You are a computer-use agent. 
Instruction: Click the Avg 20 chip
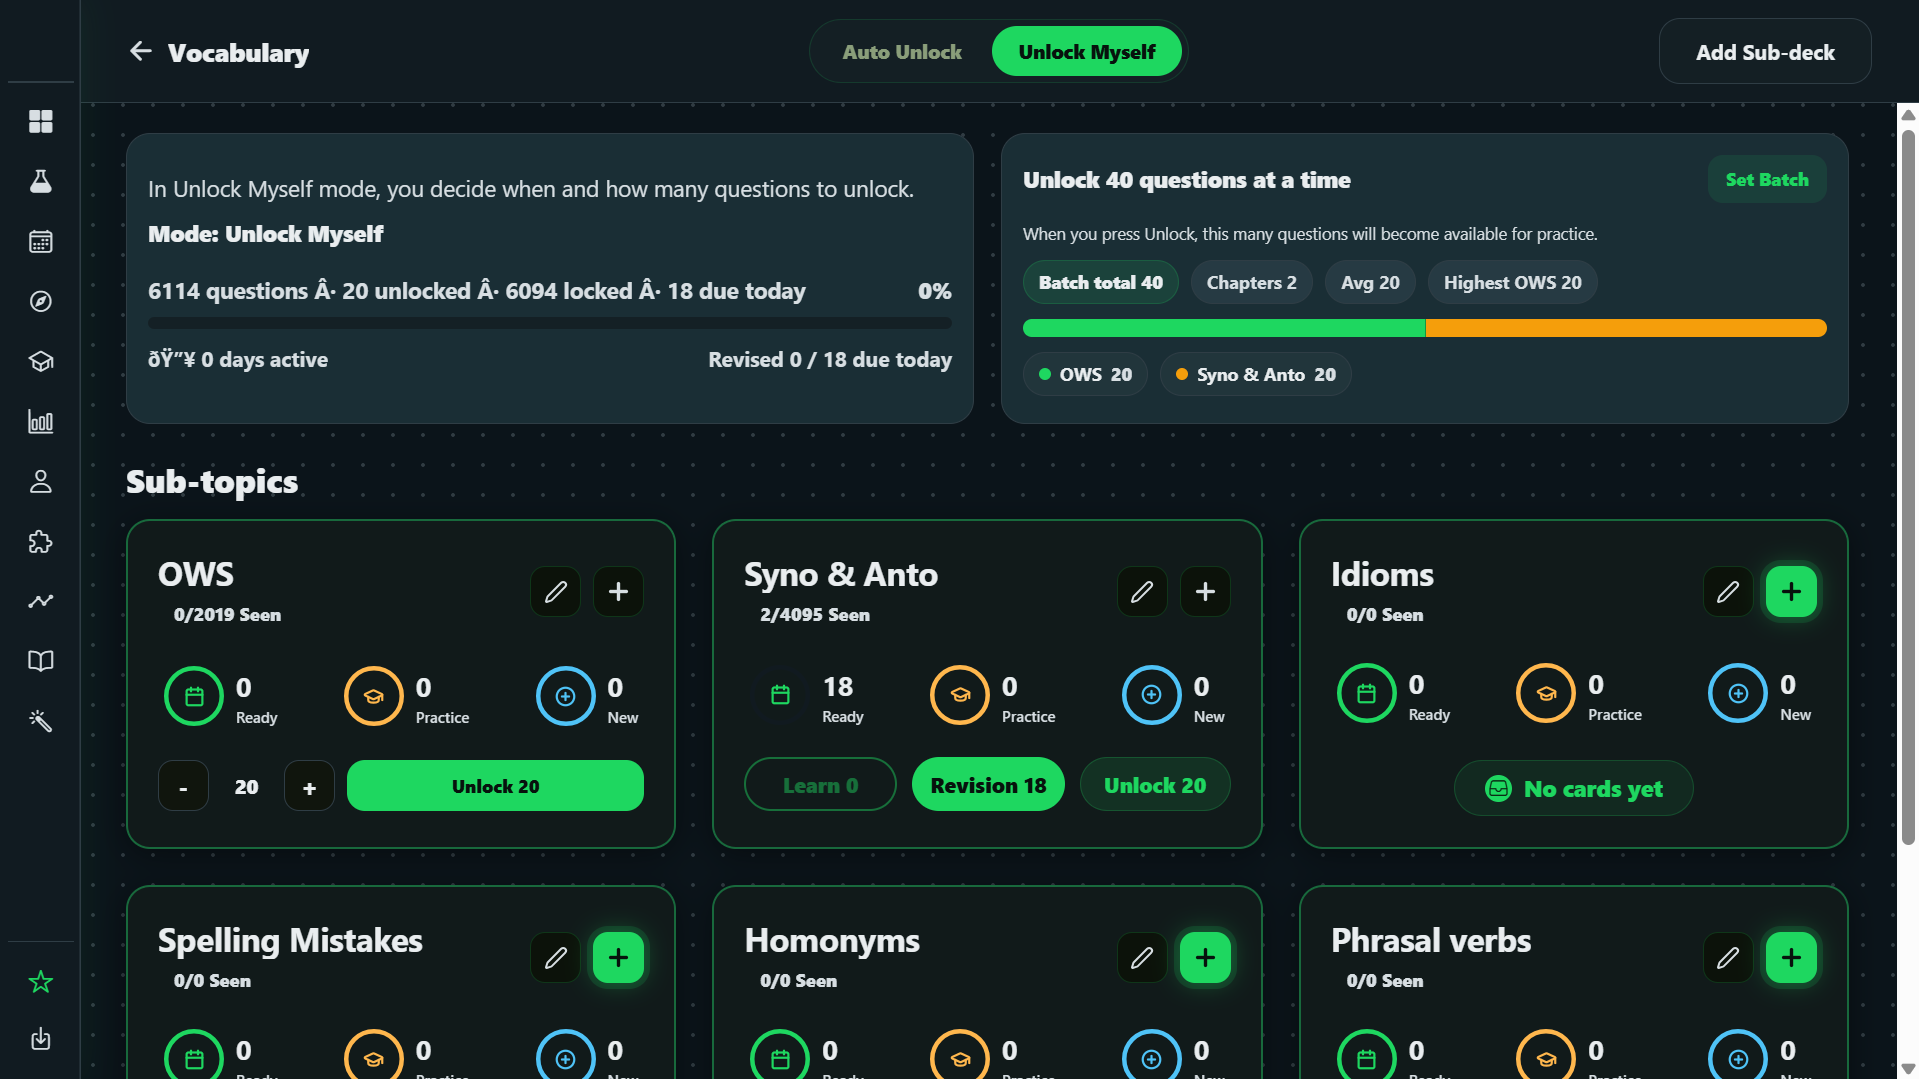(1370, 283)
